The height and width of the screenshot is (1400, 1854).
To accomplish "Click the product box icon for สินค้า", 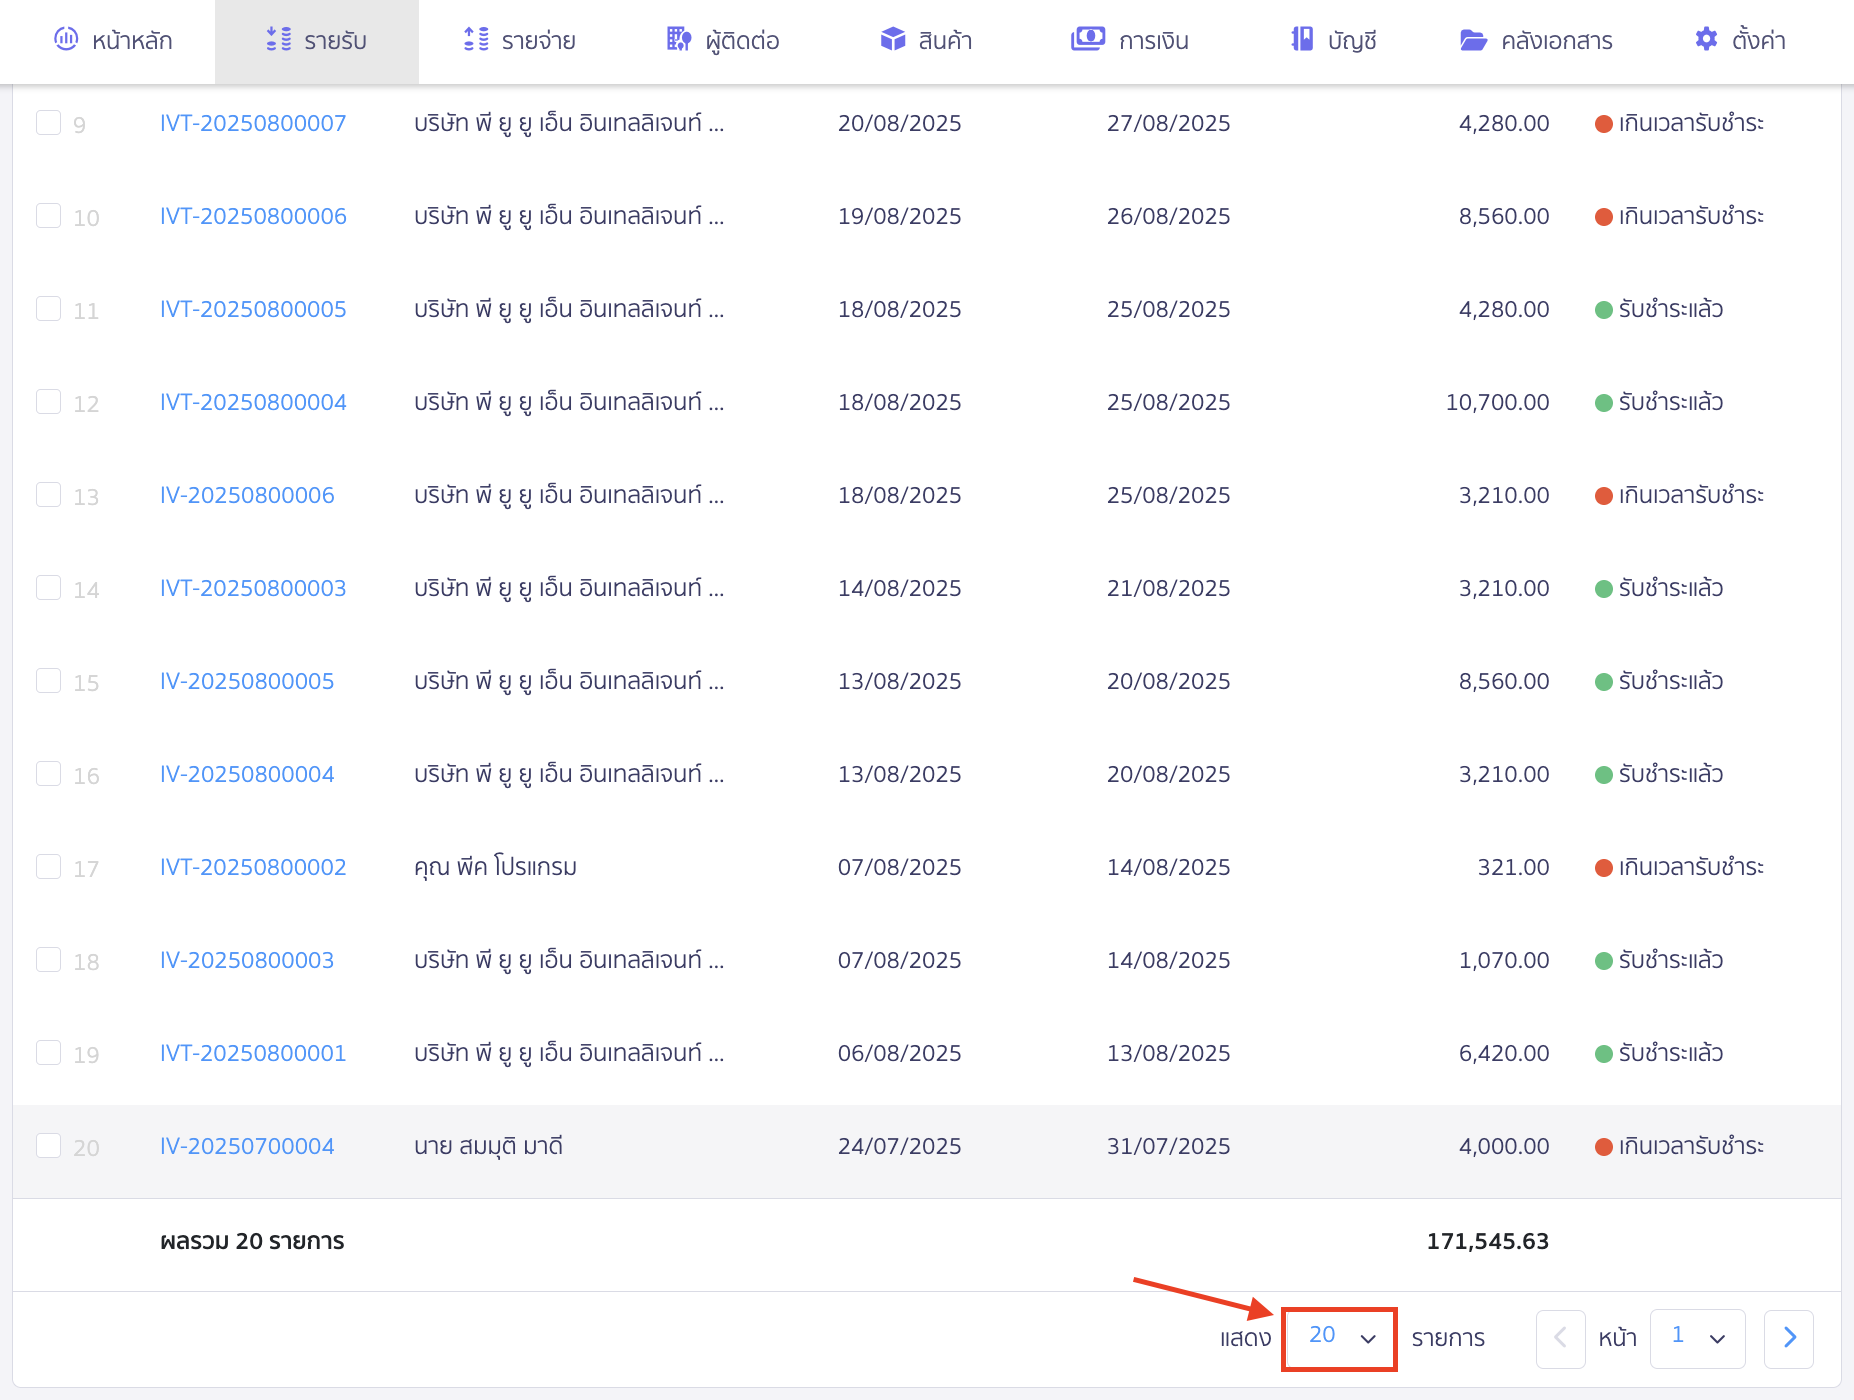I will pos(892,40).
